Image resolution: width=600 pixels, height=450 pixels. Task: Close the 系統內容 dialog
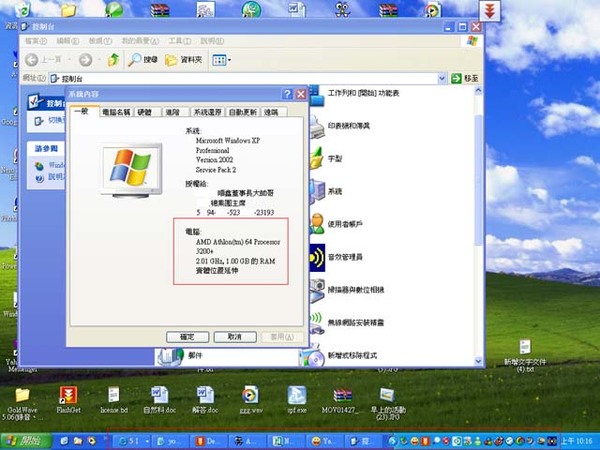pyautogui.click(x=301, y=94)
